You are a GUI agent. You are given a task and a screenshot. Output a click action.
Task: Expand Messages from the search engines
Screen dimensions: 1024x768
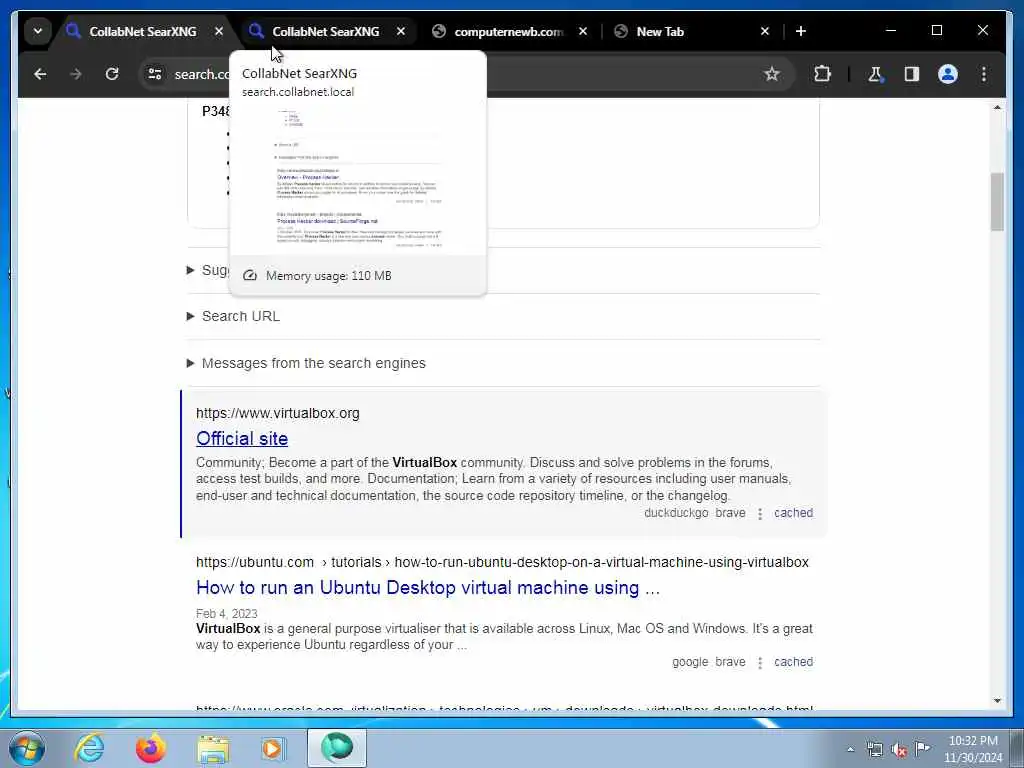306,363
